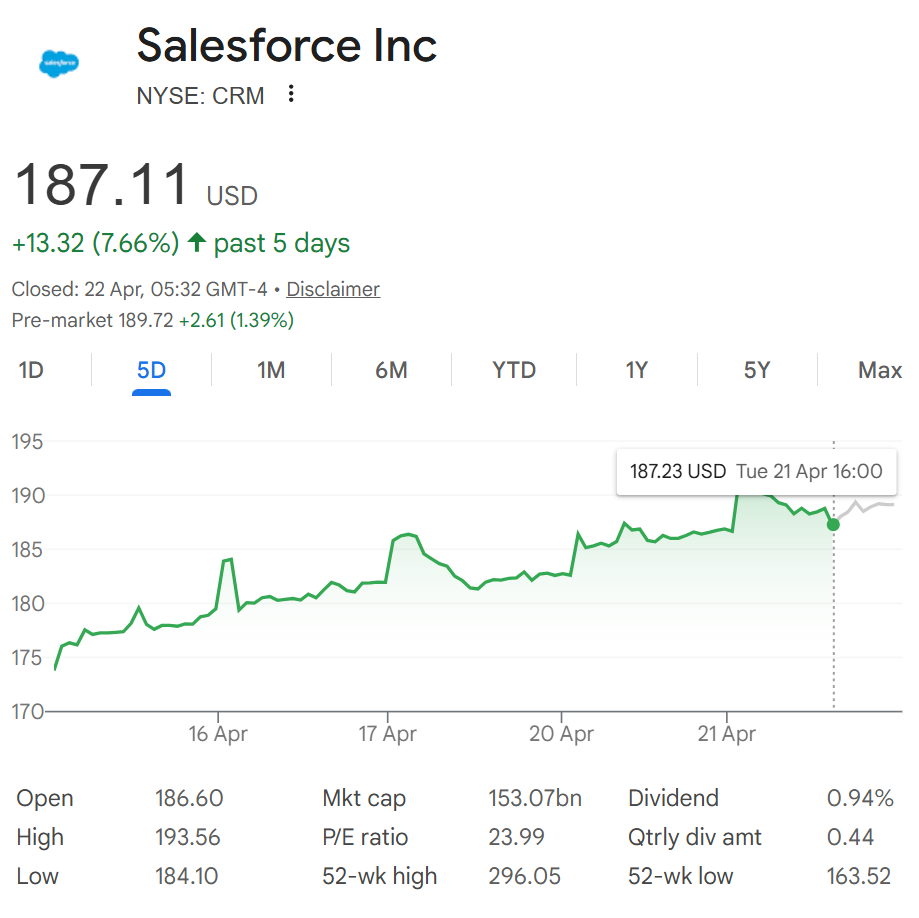Screen dimensions: 919x918
Task: Click the P/E ratio label
Action: point(365,837)
